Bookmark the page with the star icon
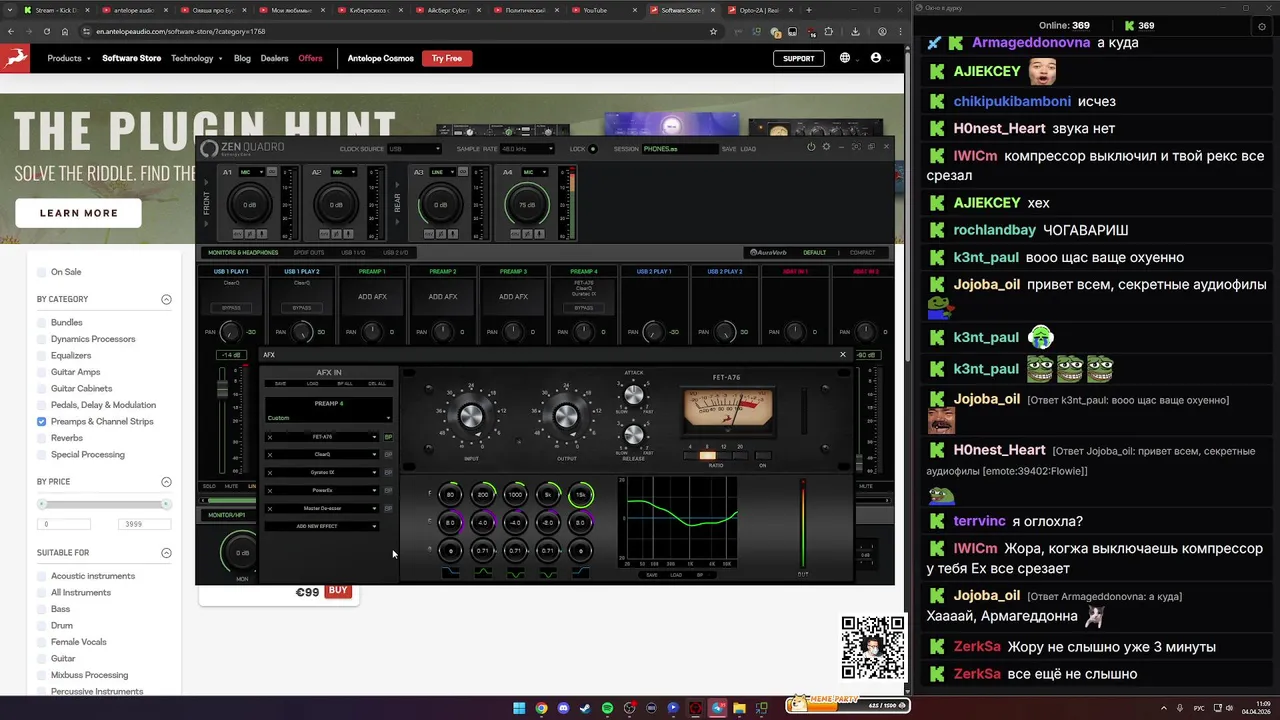The image size is (1280, 720). point(713,31)
